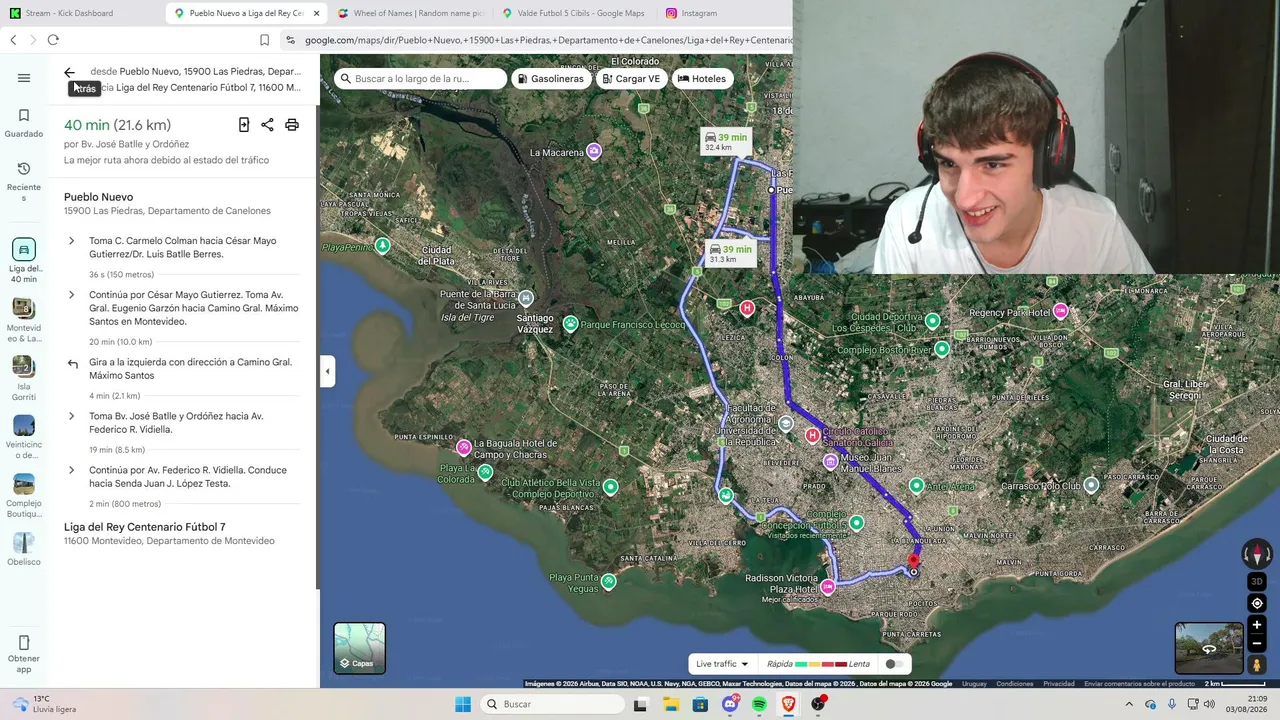This screenshot has height=720, width=1280.
Task: Click Obtener app in the sidebar
Action: click(24, 654)
